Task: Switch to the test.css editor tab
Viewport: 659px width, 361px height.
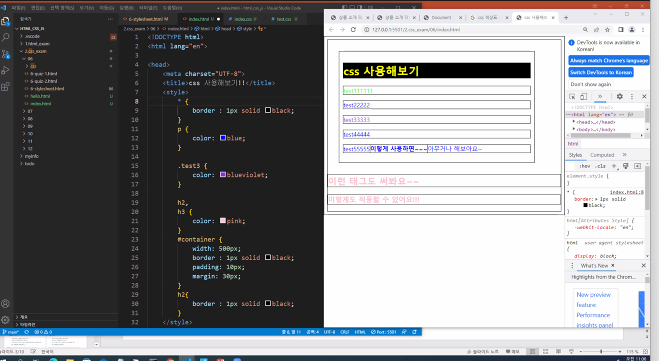Action: 283,19
